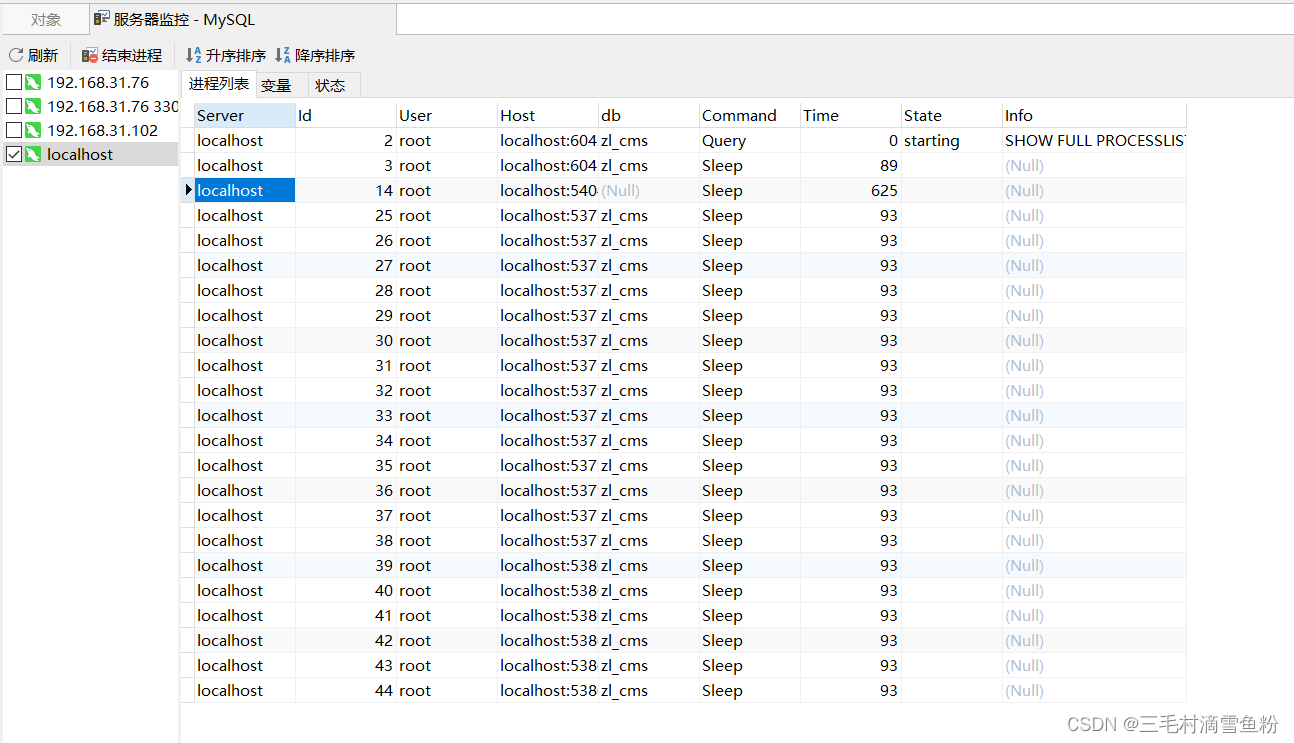Click the MySQL icon beside 192.168.31.102
The height and width of the screenshot is (743, 1294).
33,130
